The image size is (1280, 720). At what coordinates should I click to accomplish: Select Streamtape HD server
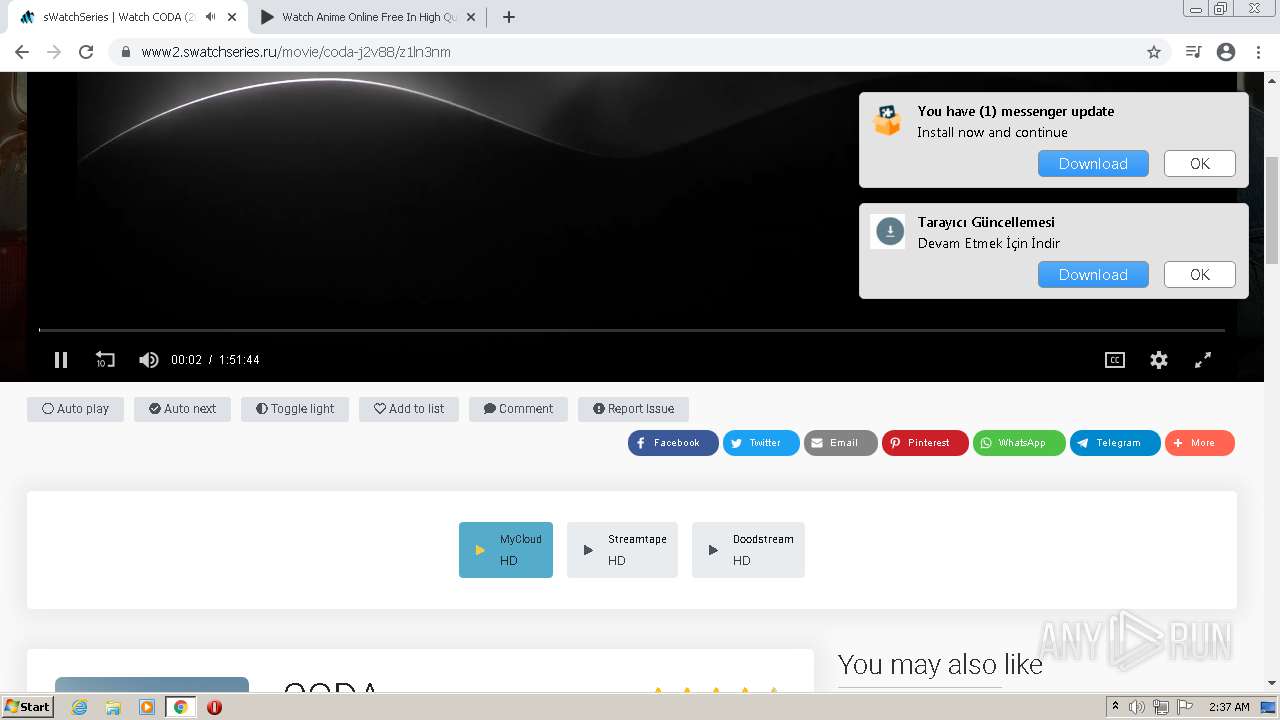(x=623, y=550)
